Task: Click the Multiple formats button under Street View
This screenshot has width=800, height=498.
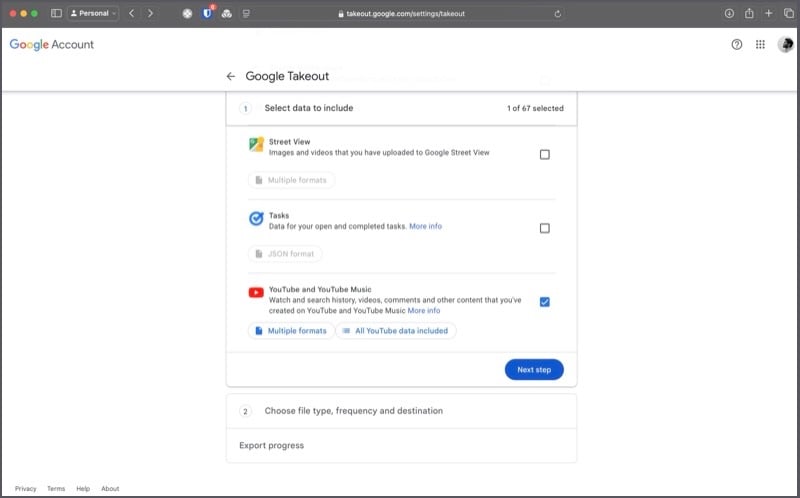Action: pos(291,180)
